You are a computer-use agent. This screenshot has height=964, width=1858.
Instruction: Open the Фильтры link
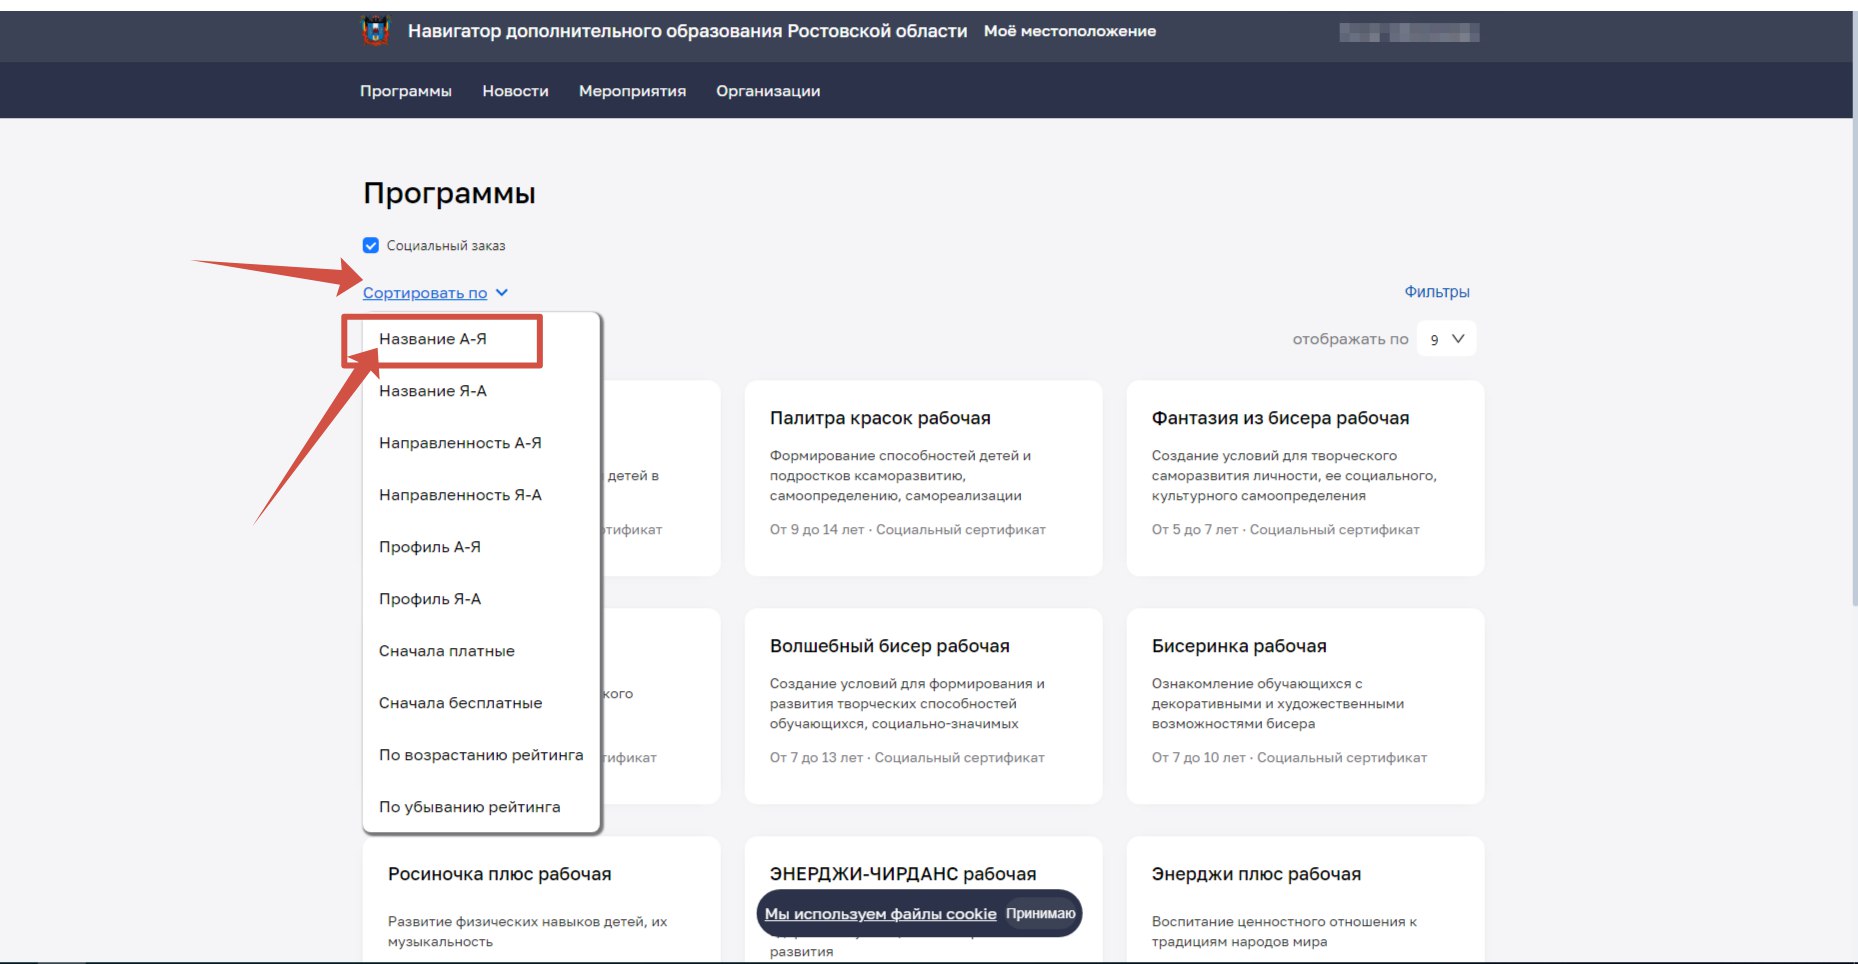coord(1436,292)
